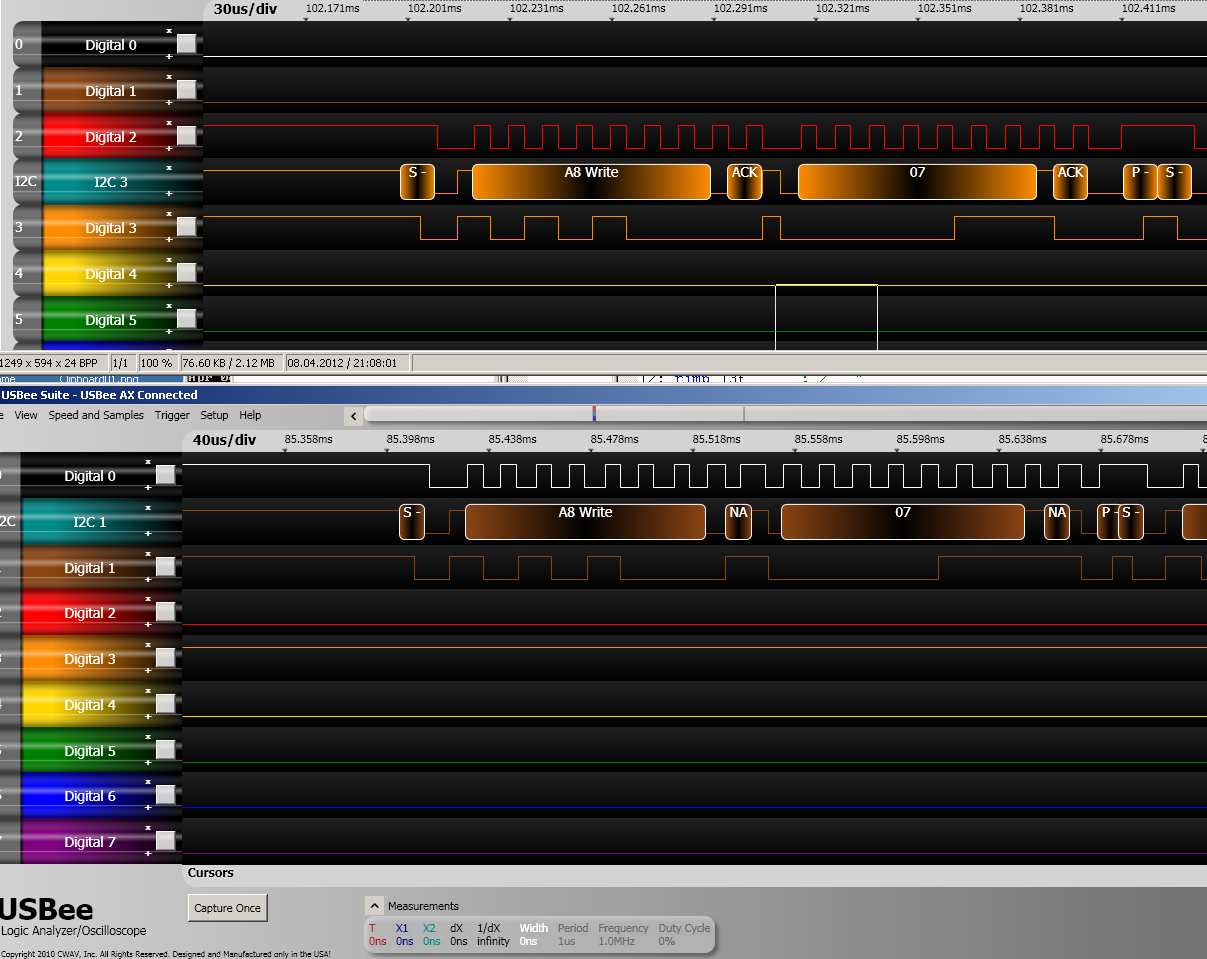The height and width of the screenshot is (959, 1207).
Task: Click the 40us/div timebase label
Action: click(224, 440)
